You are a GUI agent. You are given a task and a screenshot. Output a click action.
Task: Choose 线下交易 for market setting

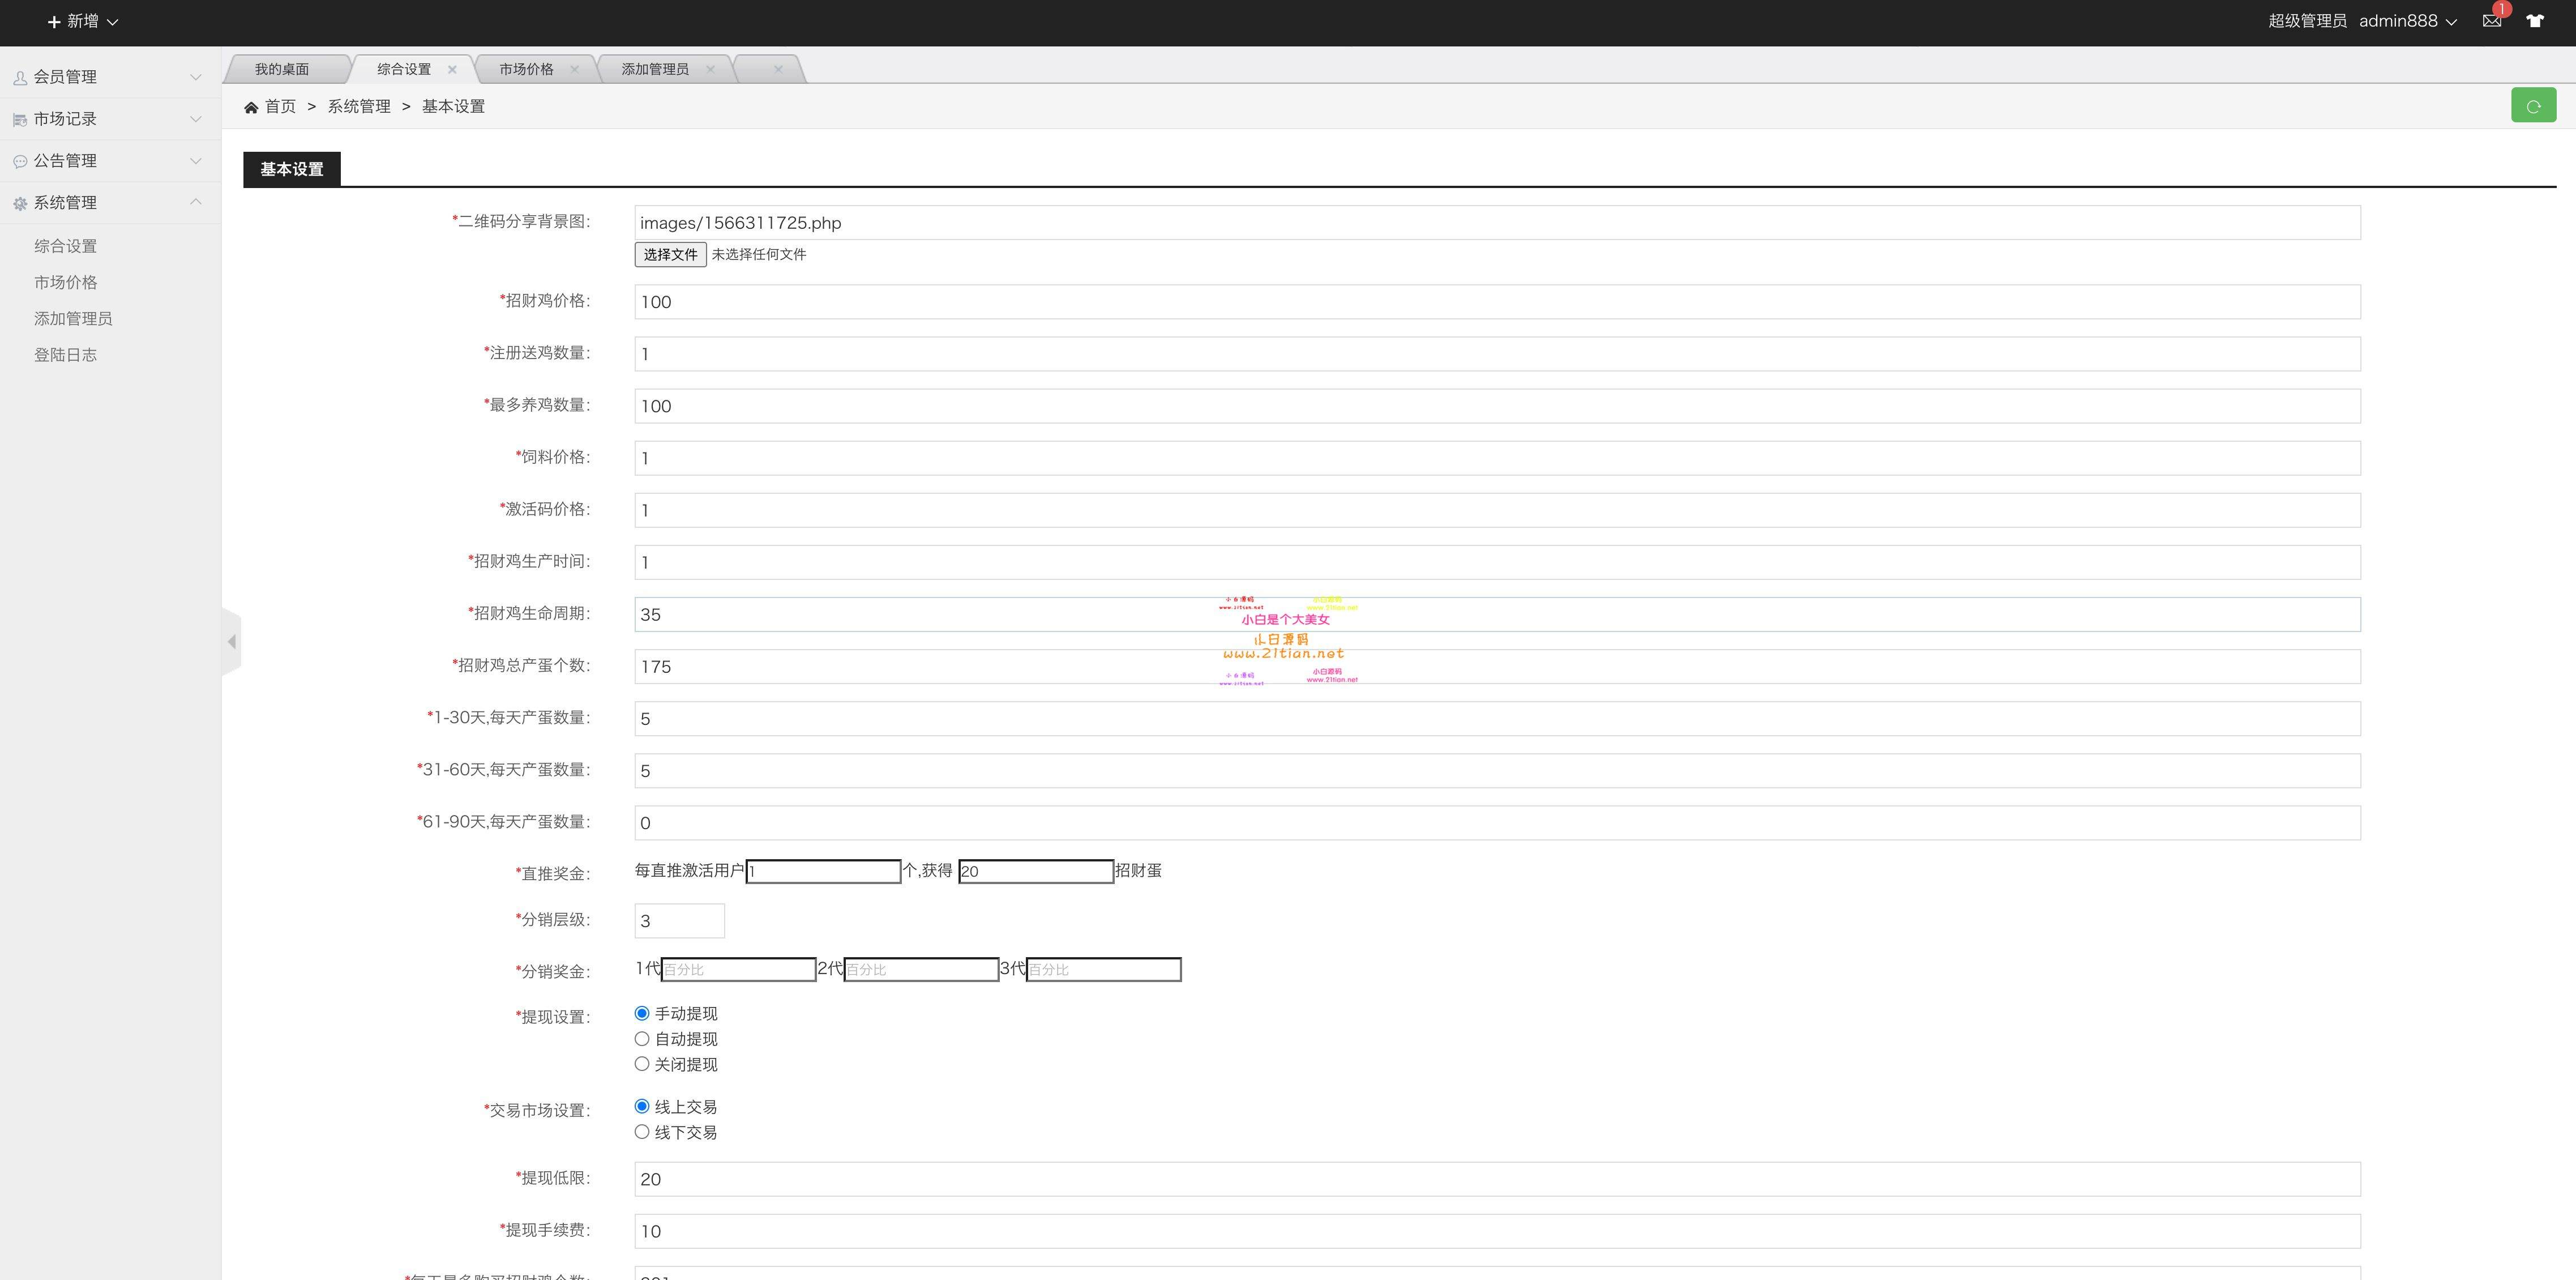[x=642, y=1132]
